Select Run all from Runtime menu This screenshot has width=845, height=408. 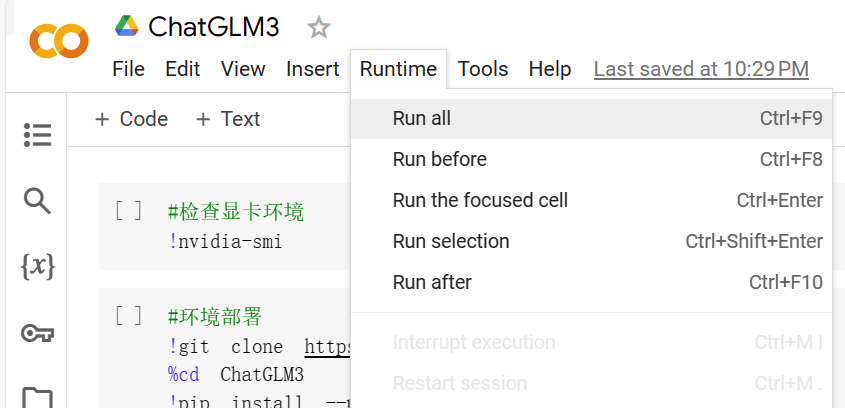(x=592, y=118)
